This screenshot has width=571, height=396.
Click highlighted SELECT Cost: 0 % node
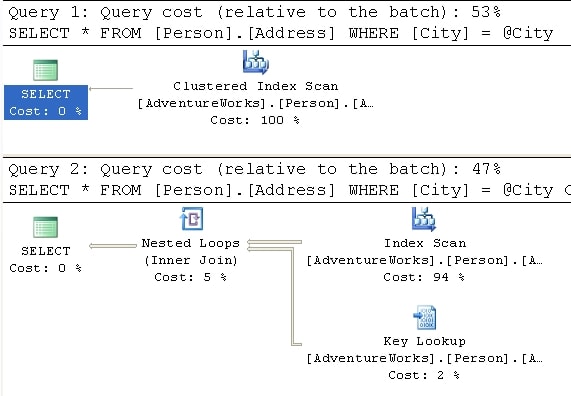(x=46, y=102)
